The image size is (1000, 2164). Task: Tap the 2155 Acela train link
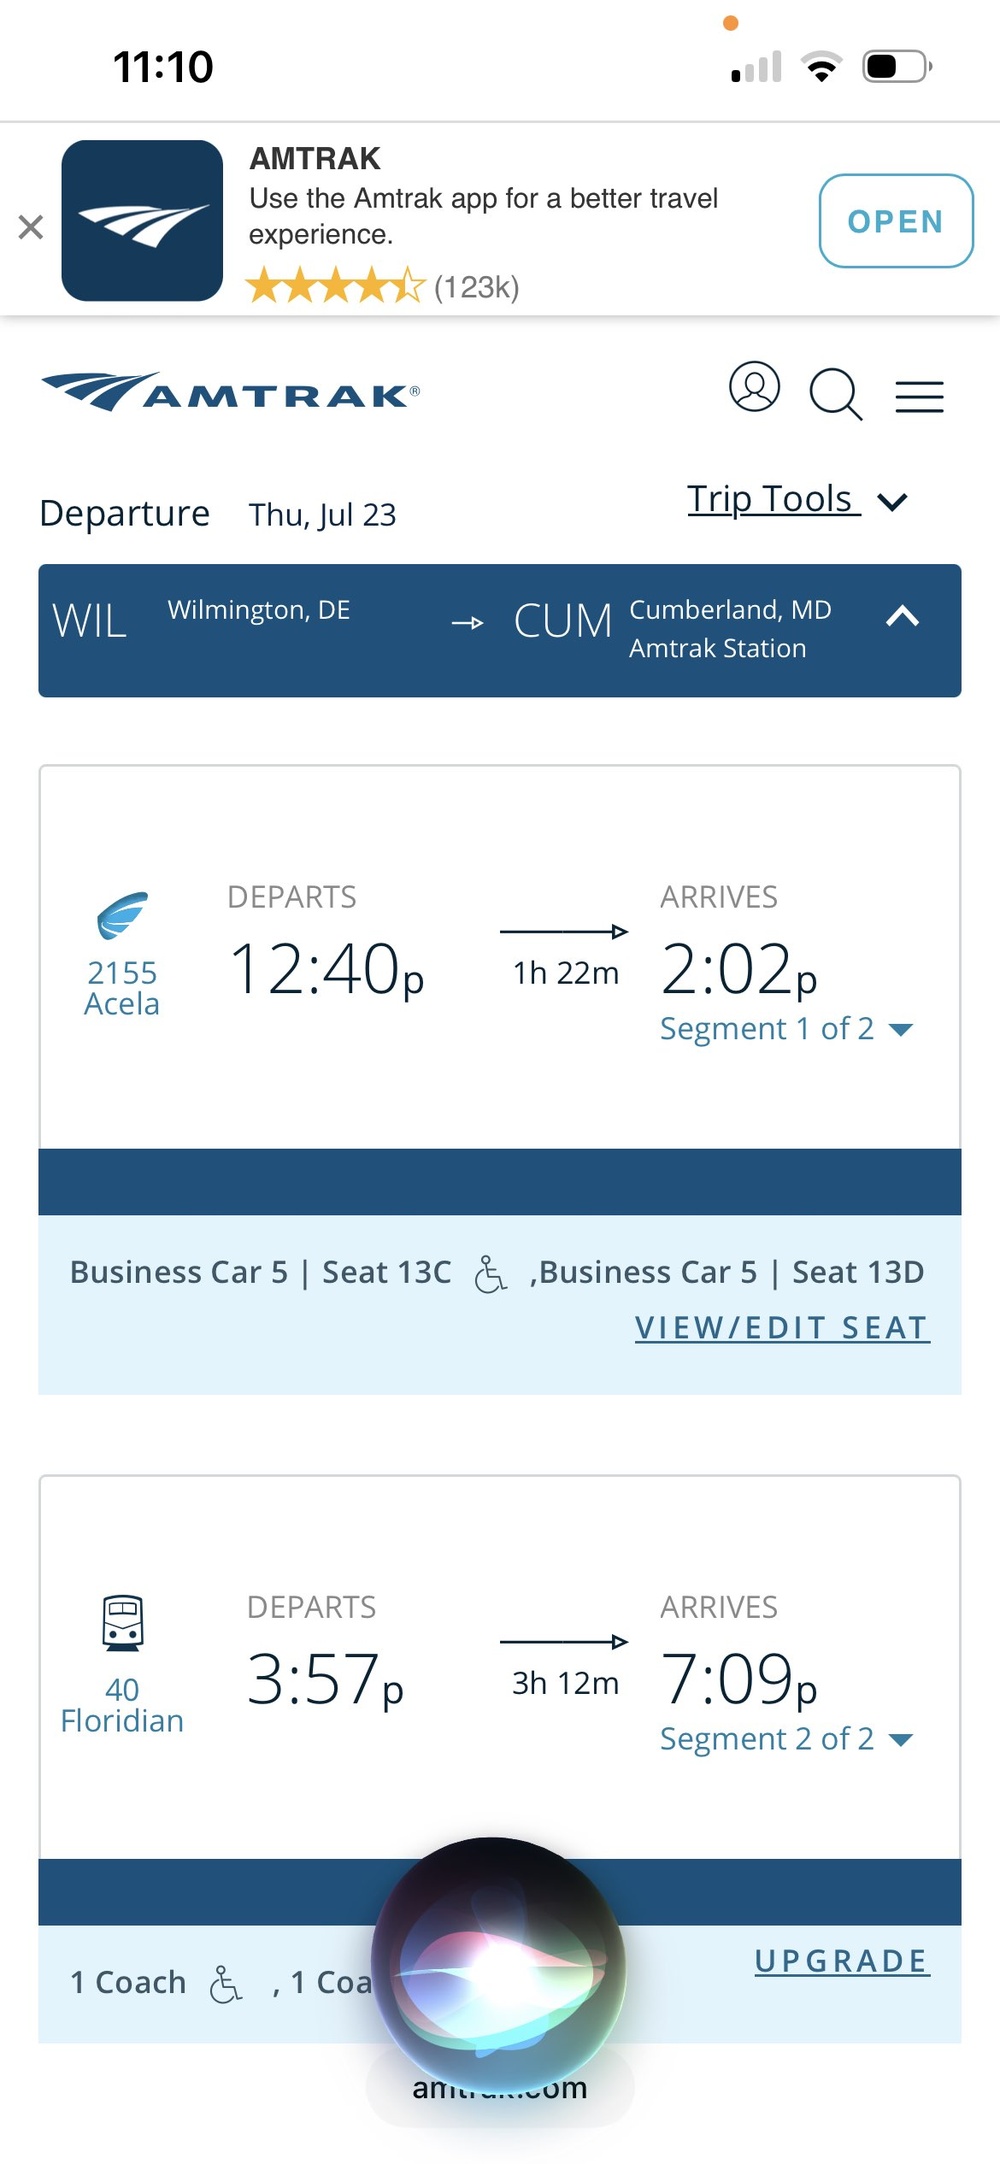(122, 987)
